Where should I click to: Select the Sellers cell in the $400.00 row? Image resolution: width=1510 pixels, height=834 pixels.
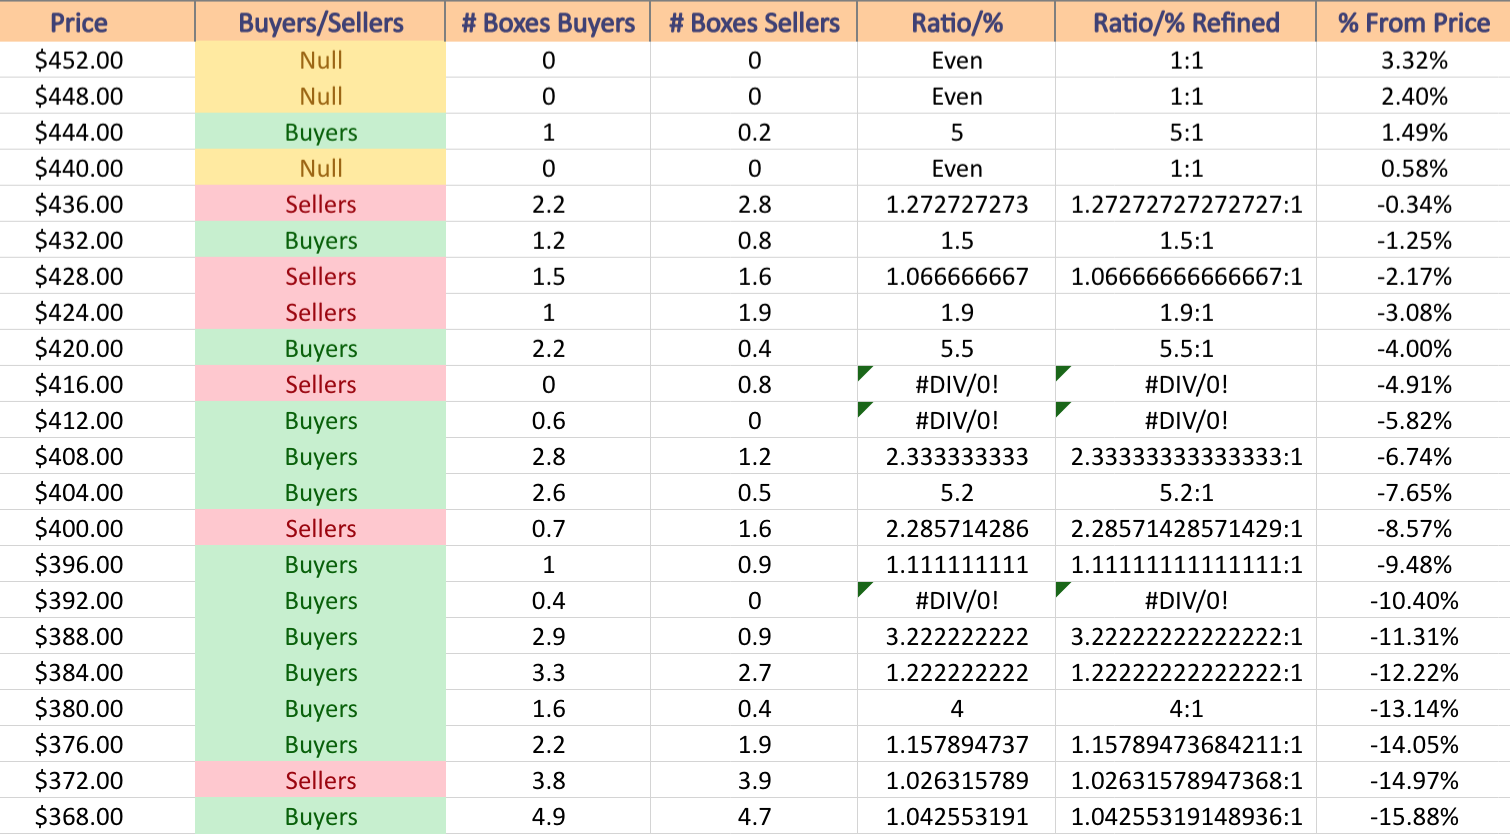320,528
